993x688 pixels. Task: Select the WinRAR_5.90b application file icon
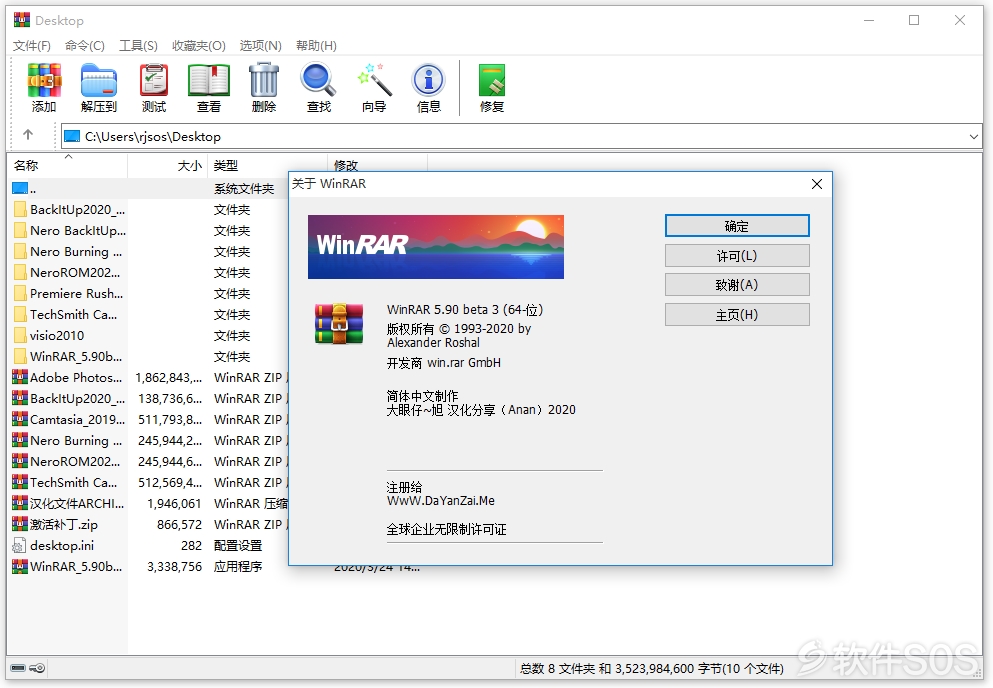pyautogui.click(x=20, y=566)
